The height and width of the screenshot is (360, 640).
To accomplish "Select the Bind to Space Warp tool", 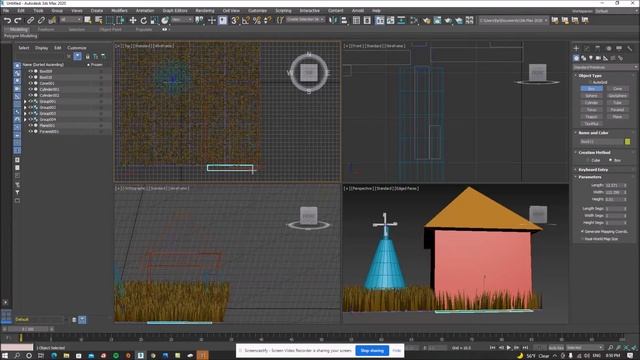I will 52,20.
